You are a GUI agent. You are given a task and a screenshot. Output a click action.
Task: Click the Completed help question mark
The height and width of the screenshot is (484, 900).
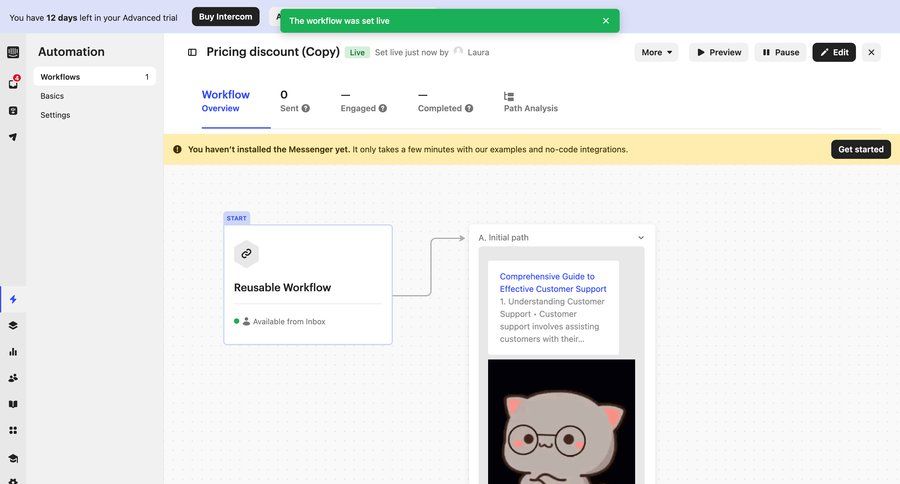tap(469, 108)
